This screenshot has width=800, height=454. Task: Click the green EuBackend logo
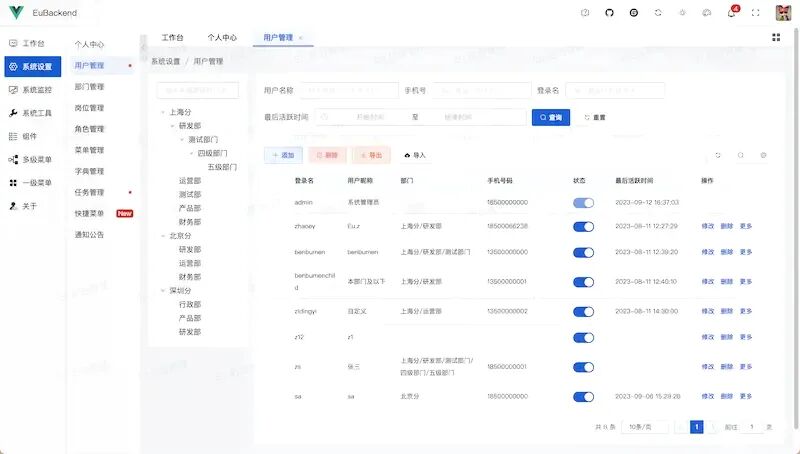16,13
